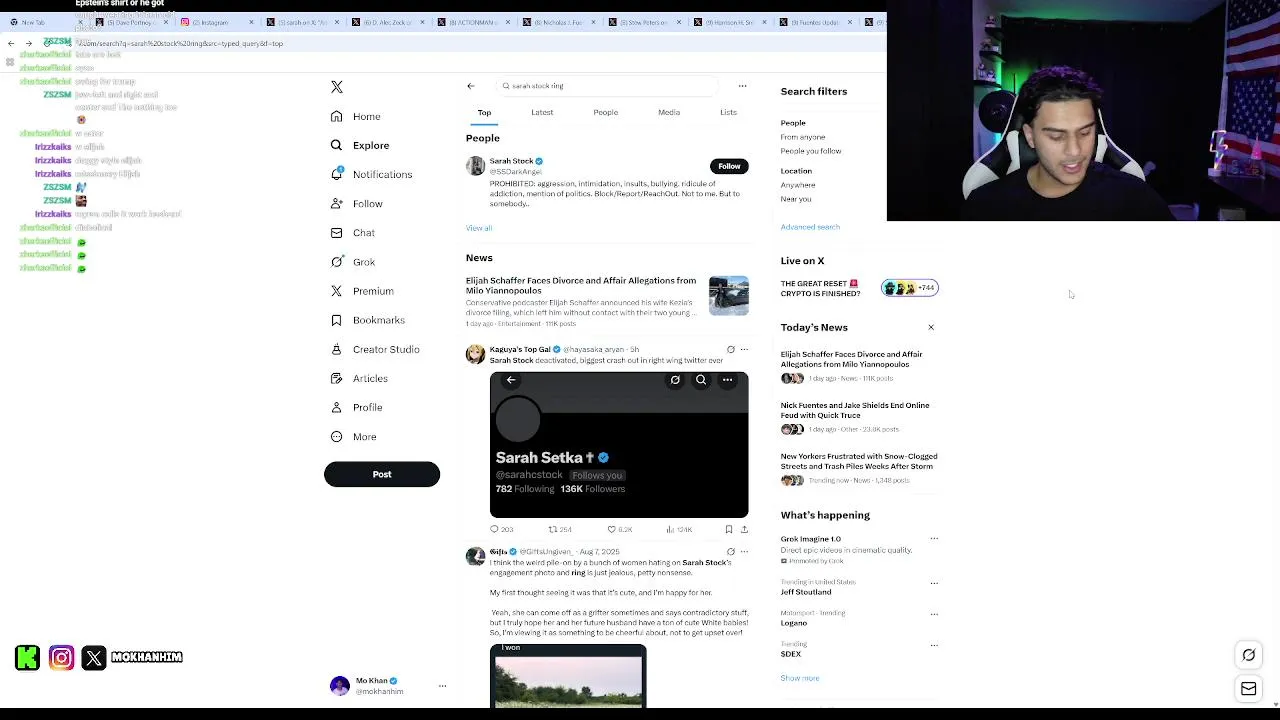Open Bookmarks in the sidebar

click(367, 320)
